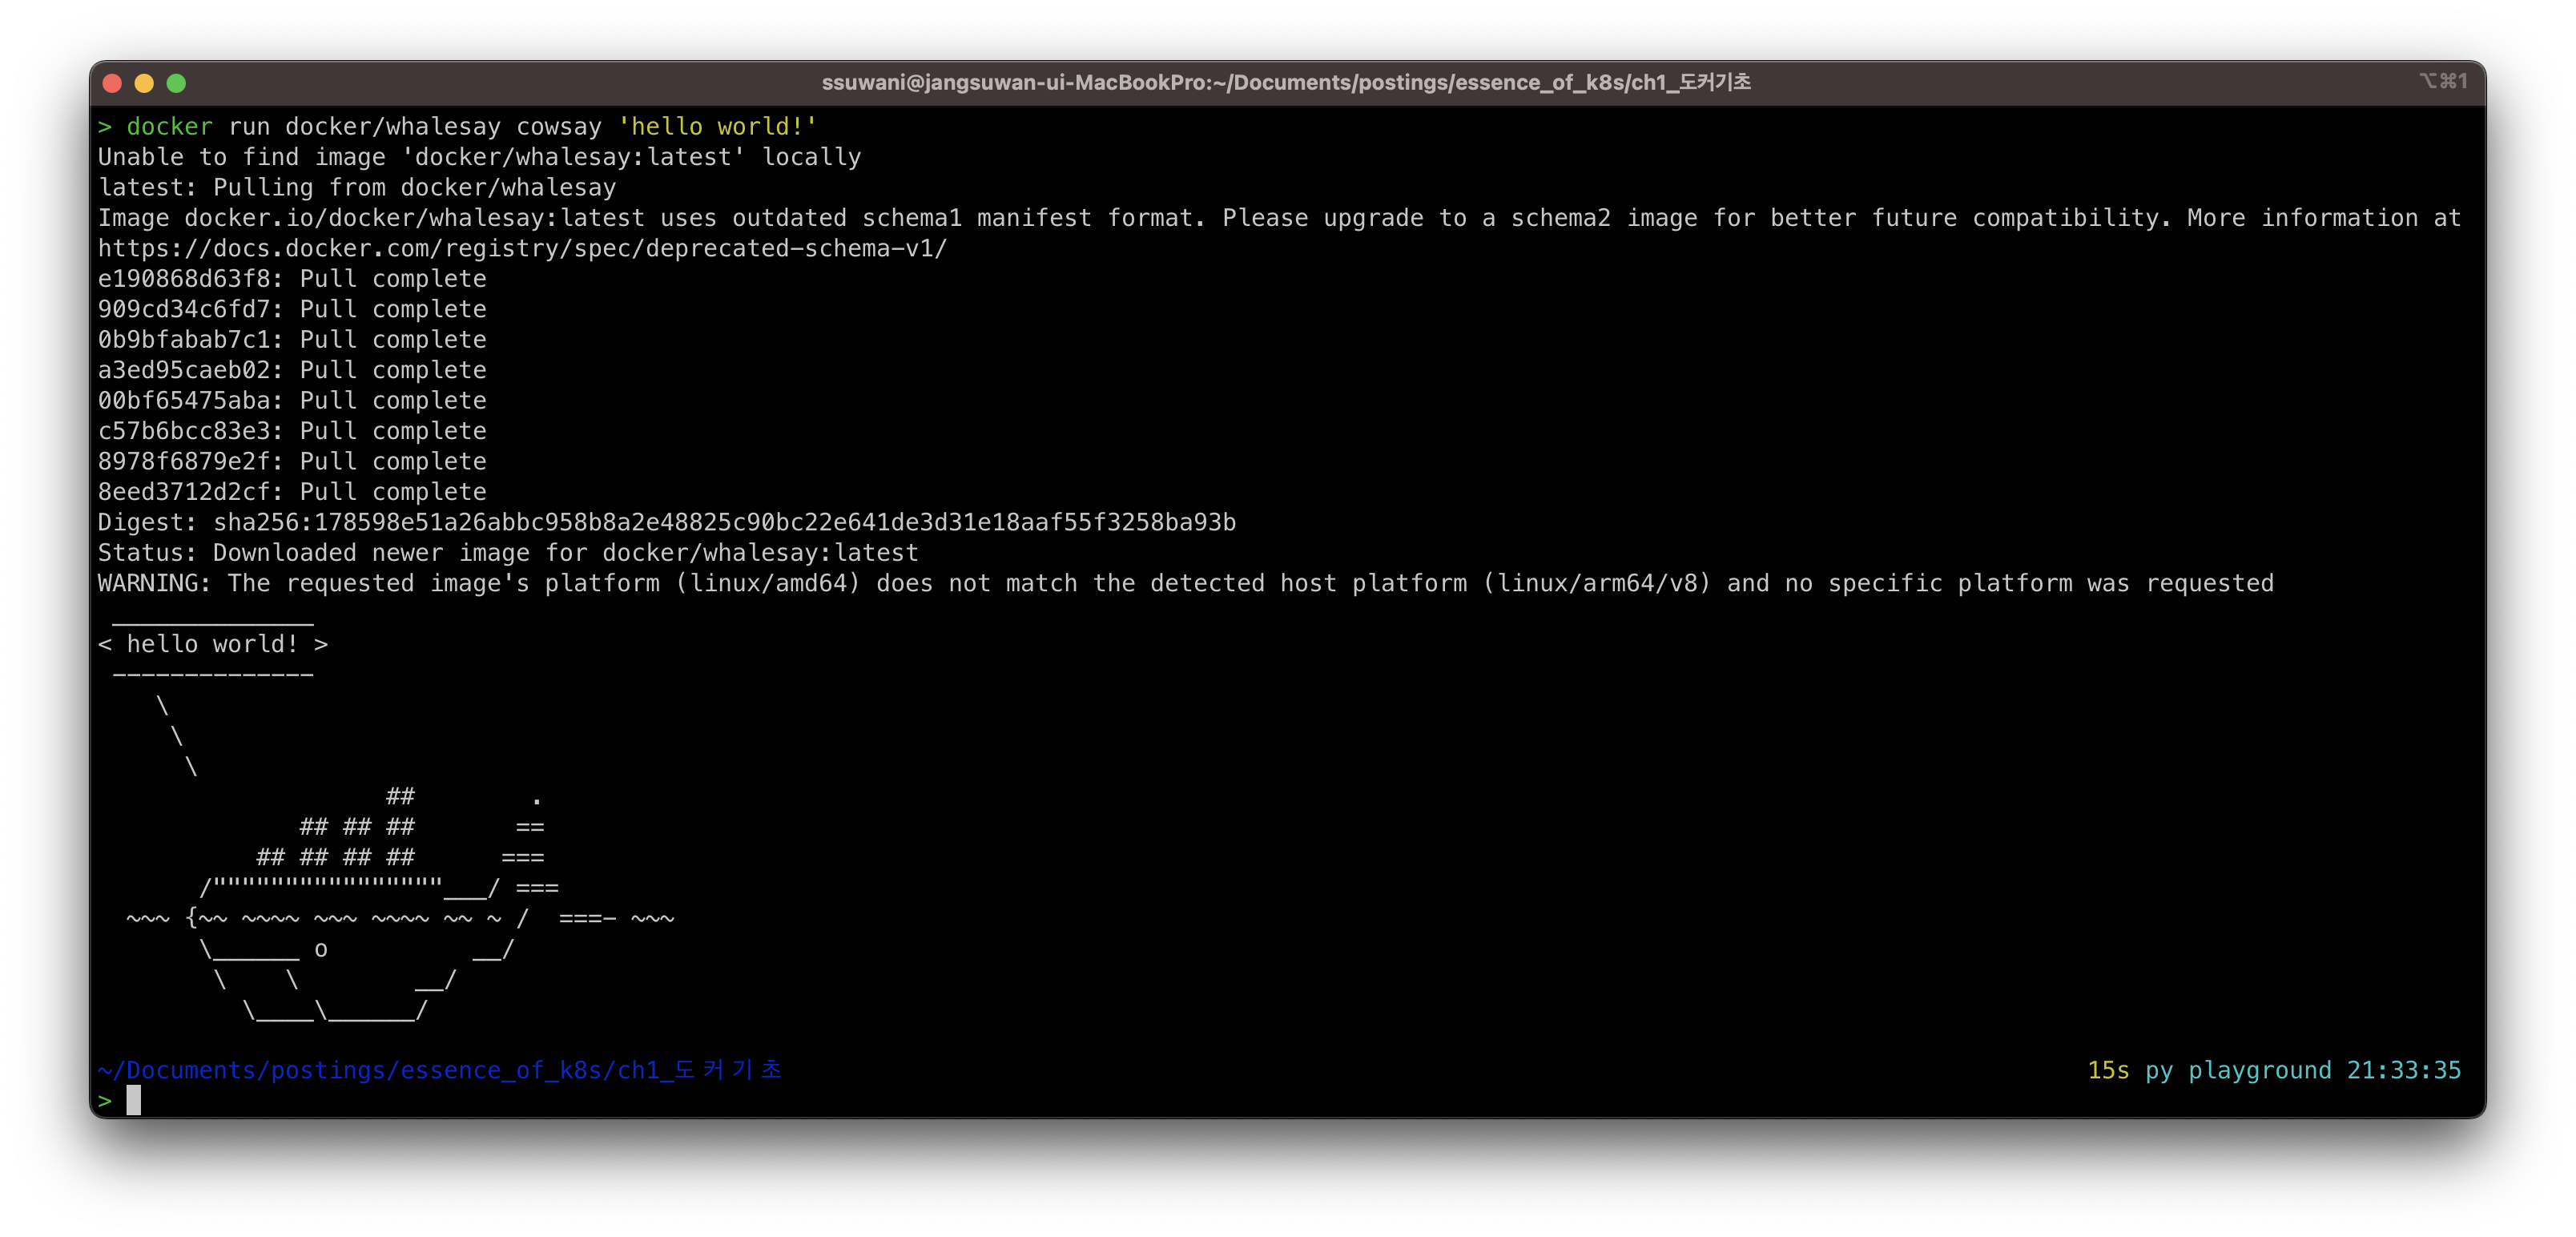
Task: Click the yellow minimize window button
Action: [x=144, y=83]
